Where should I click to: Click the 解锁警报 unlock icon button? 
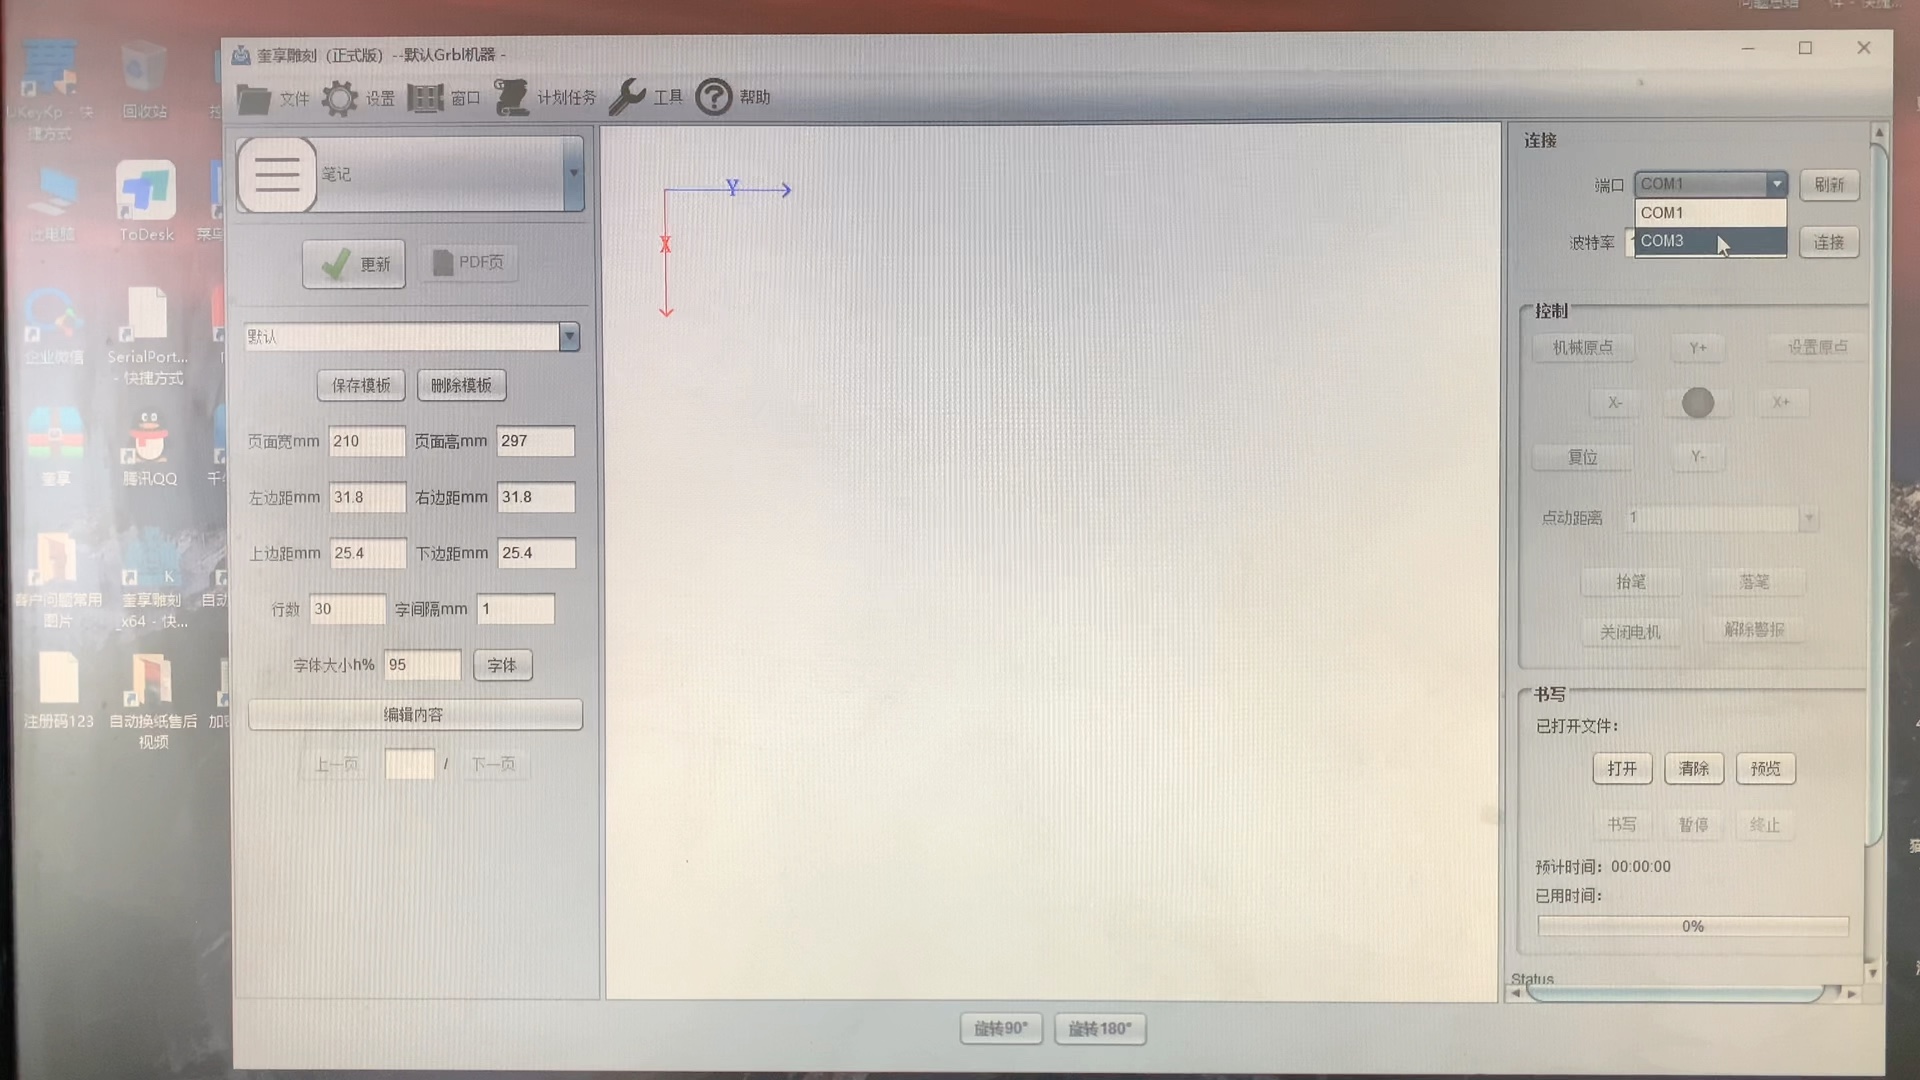point(1754,630)
